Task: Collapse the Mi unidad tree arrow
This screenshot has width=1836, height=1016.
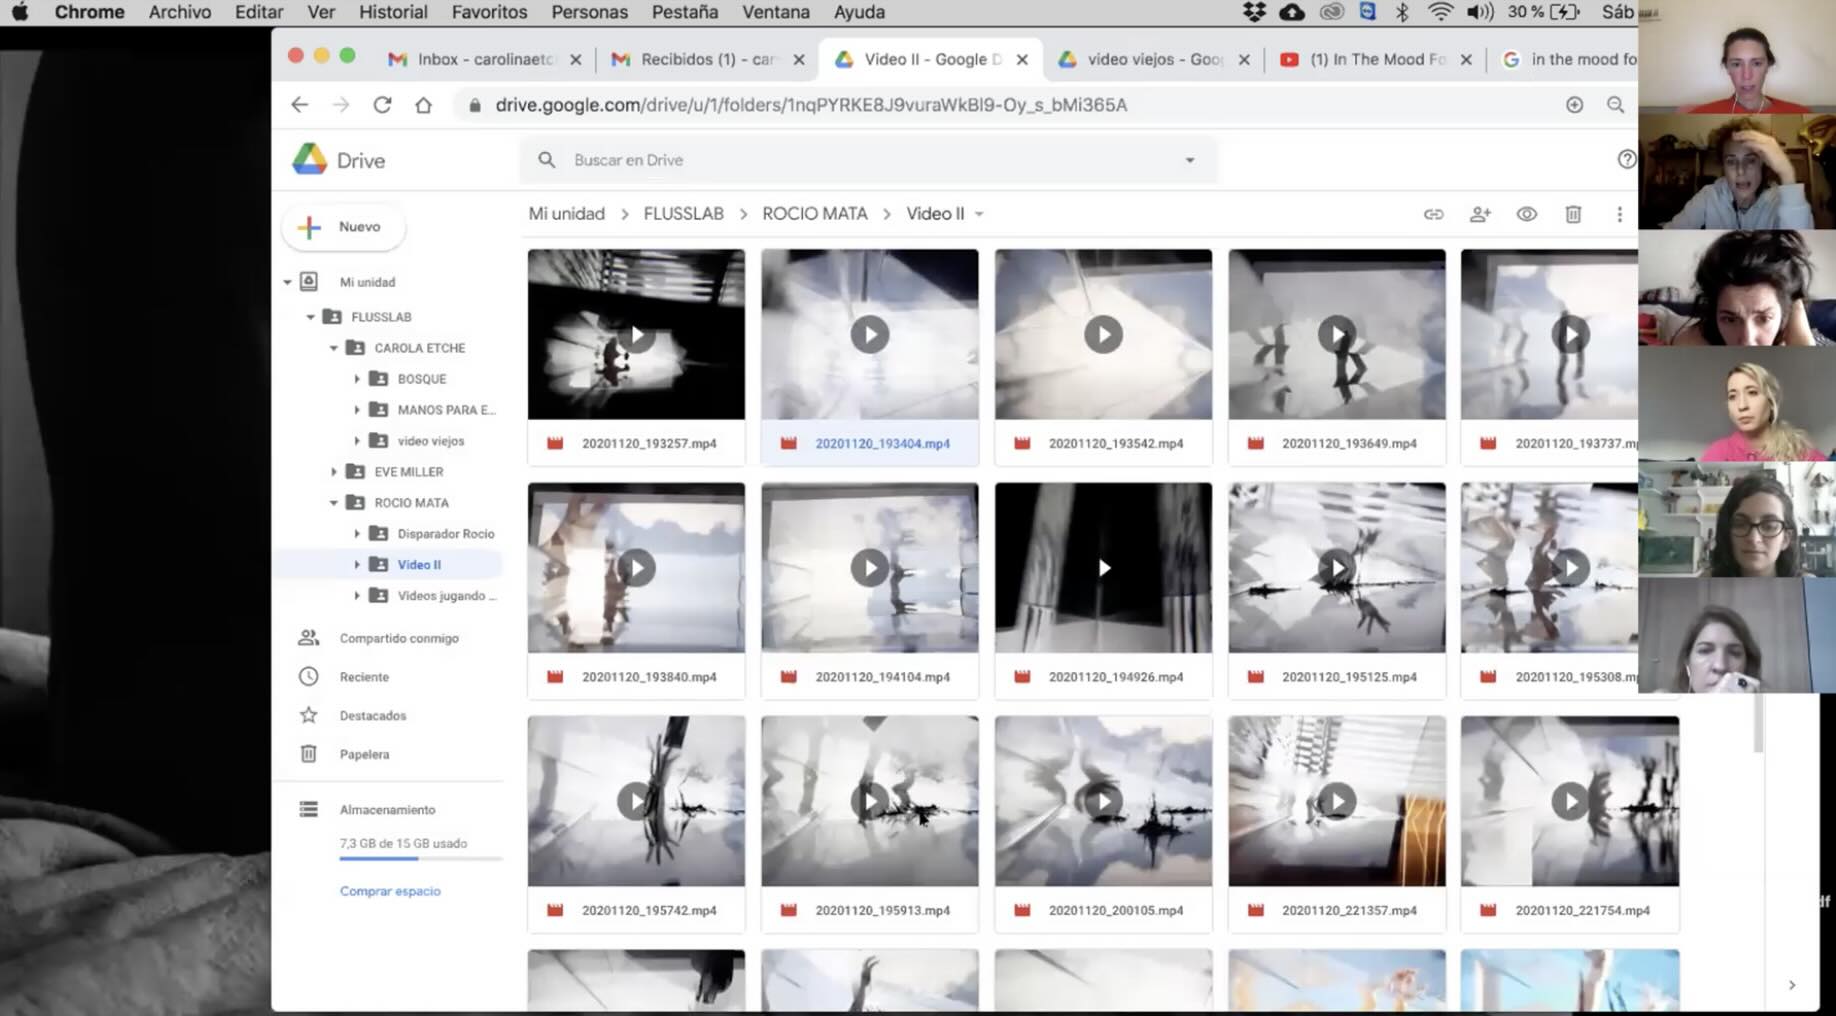Action: pos(288,282)
